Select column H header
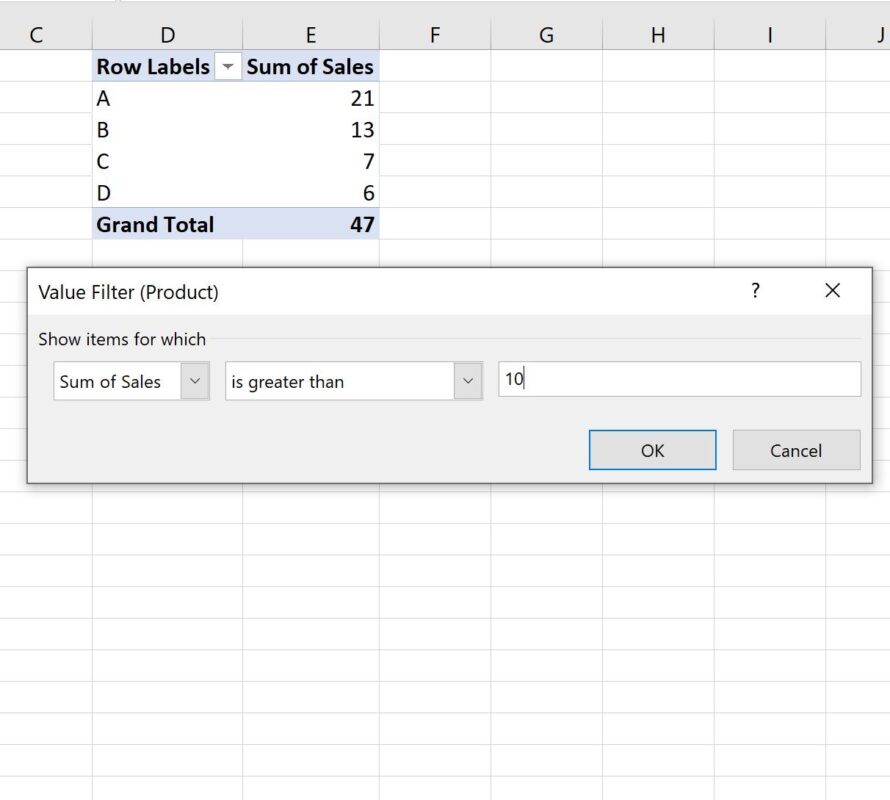 tap(658, 35)
